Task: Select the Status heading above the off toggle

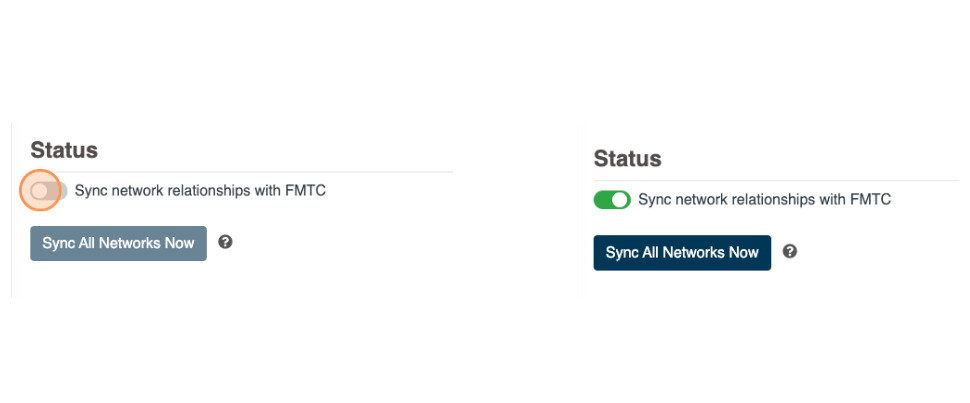Action: [64, 150]
